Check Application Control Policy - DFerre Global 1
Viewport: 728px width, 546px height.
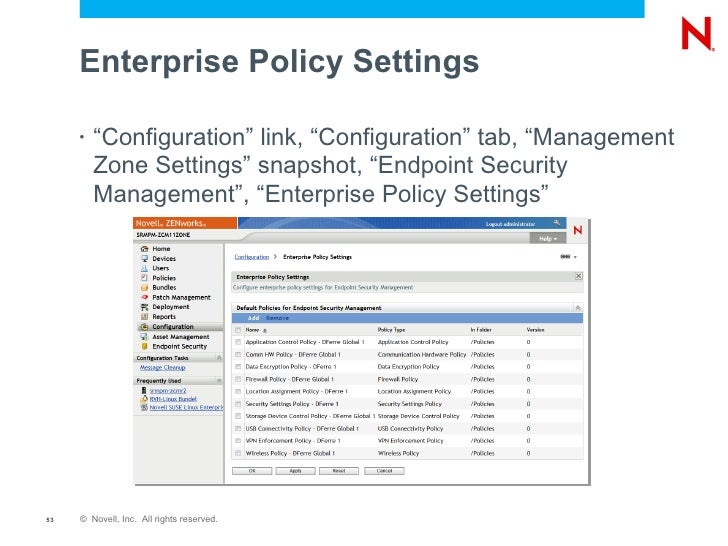(x=238, y=342)
